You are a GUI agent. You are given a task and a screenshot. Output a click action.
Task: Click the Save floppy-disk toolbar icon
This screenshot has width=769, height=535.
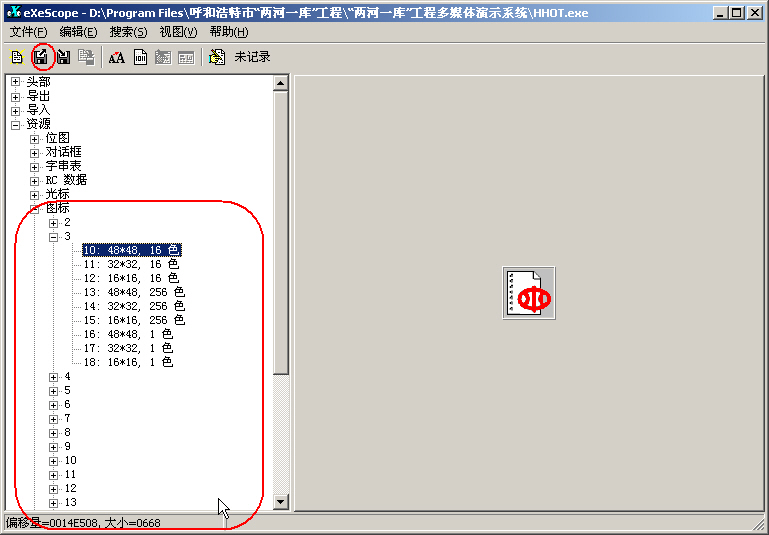(64, 57)
